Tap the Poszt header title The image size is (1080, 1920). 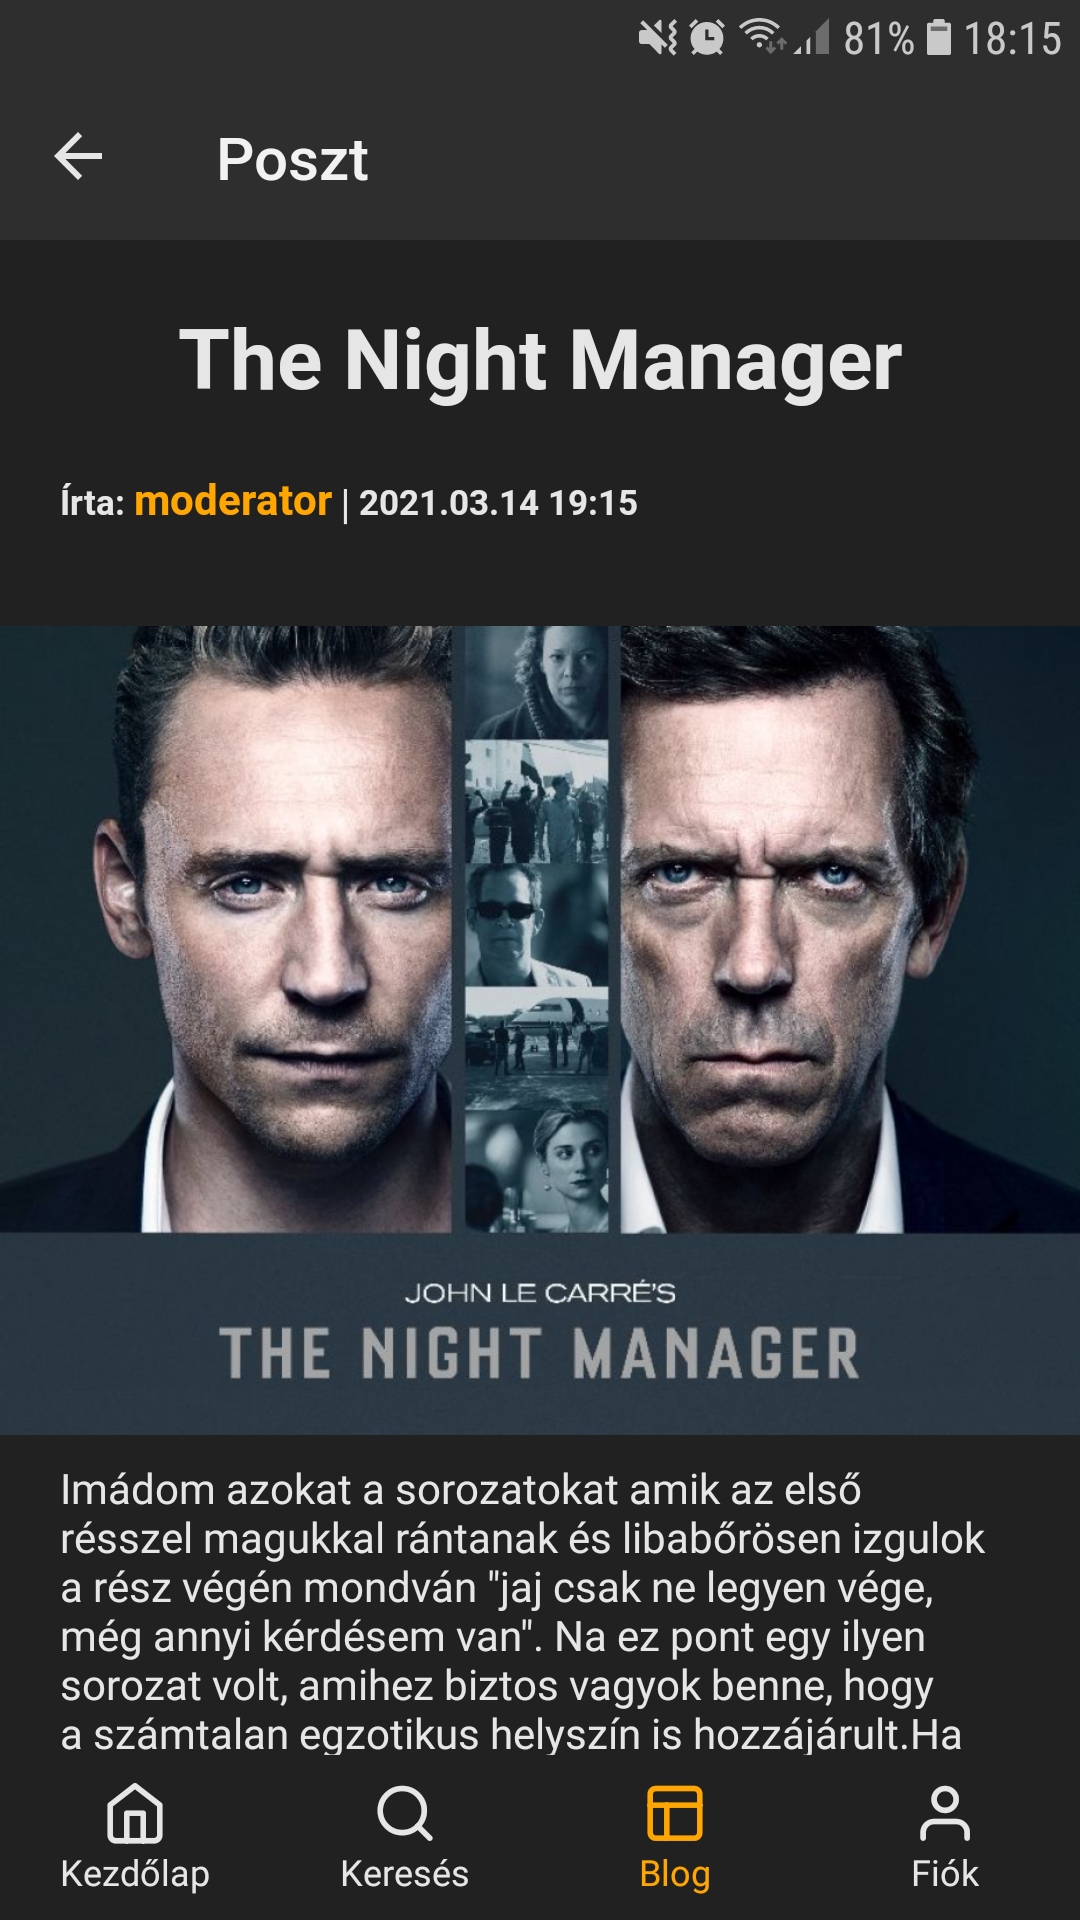point(293,160)
